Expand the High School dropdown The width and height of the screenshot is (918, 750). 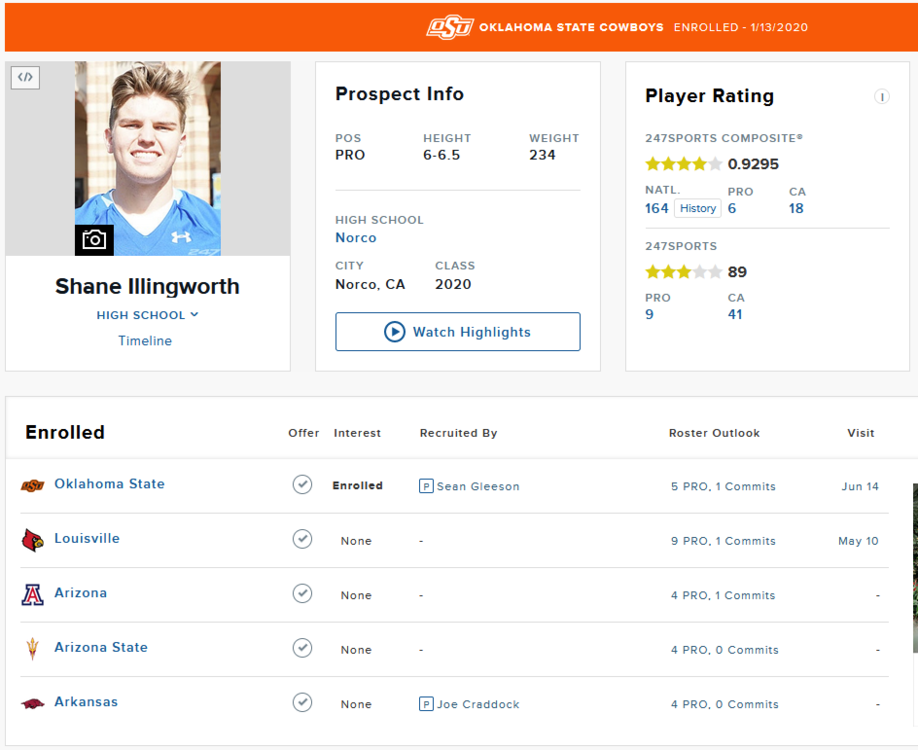147,315
